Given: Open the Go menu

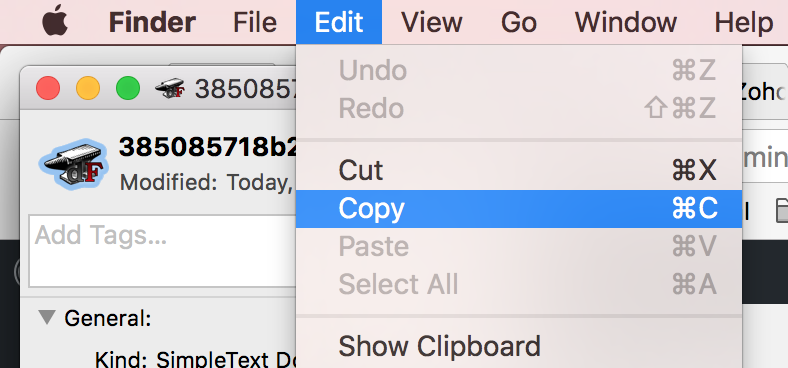Looking at the screenshot, I should point(519,22).
